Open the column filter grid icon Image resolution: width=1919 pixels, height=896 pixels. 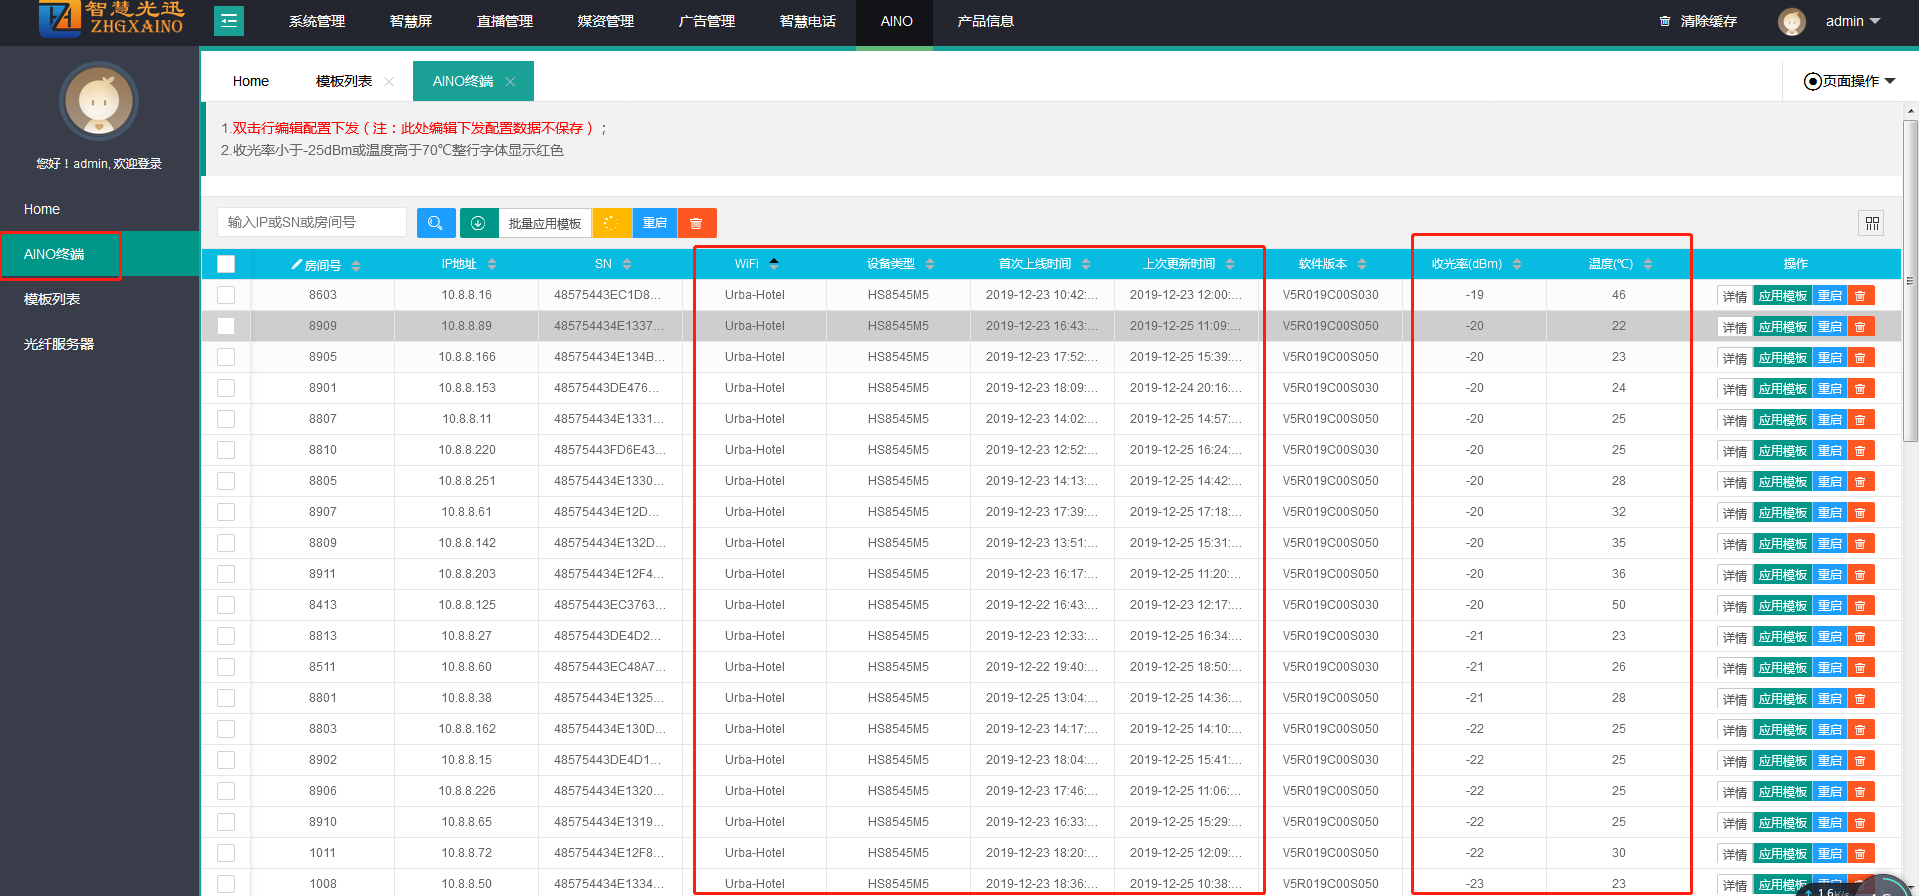click(x=1872, y=223)
